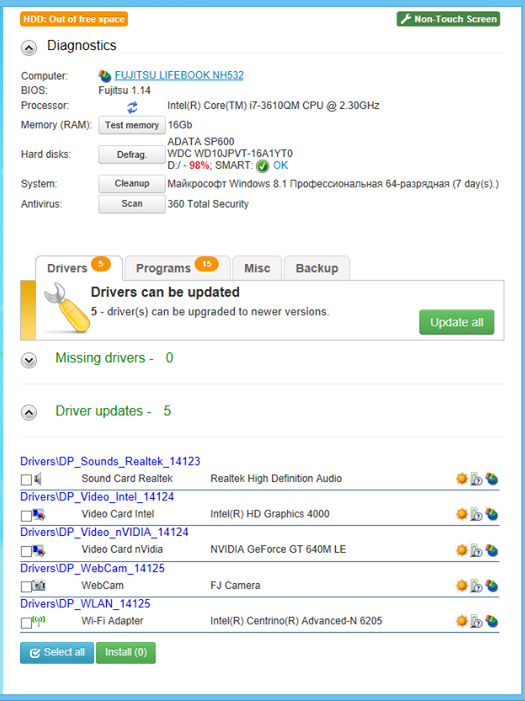Viewport: 525px width, 701px height.
Task: Click the orange sun icon for Centrino Advanced-N 6205
Action: click(x=461, y=621)
